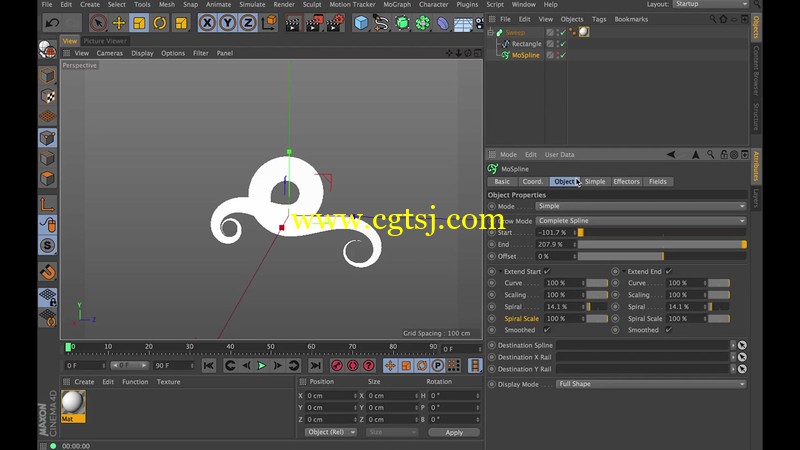Open the Simple tab
800x450 pixels.
pos(595,182)
